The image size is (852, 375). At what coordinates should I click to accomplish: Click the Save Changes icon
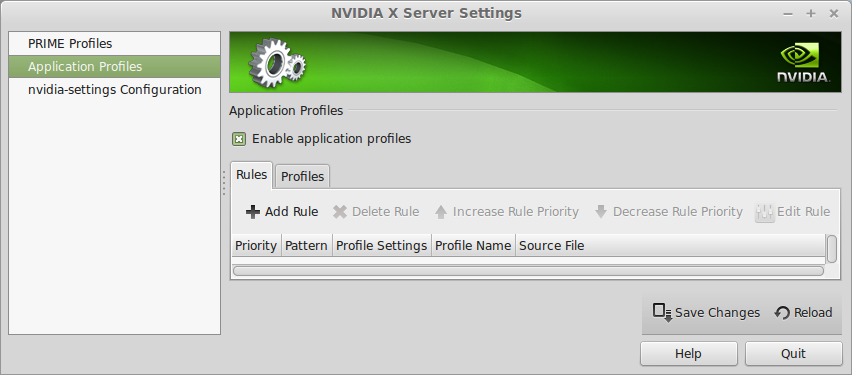pos(662,312)
